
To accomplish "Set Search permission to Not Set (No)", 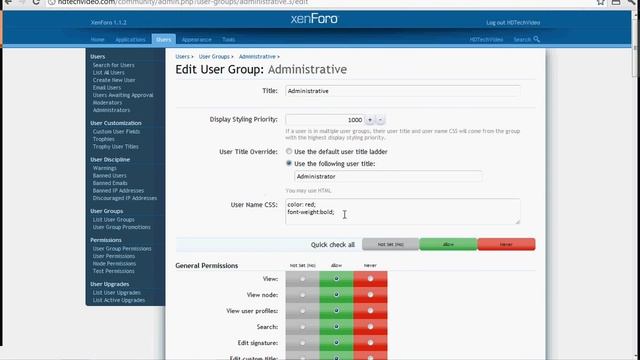I will pos(302,327).
